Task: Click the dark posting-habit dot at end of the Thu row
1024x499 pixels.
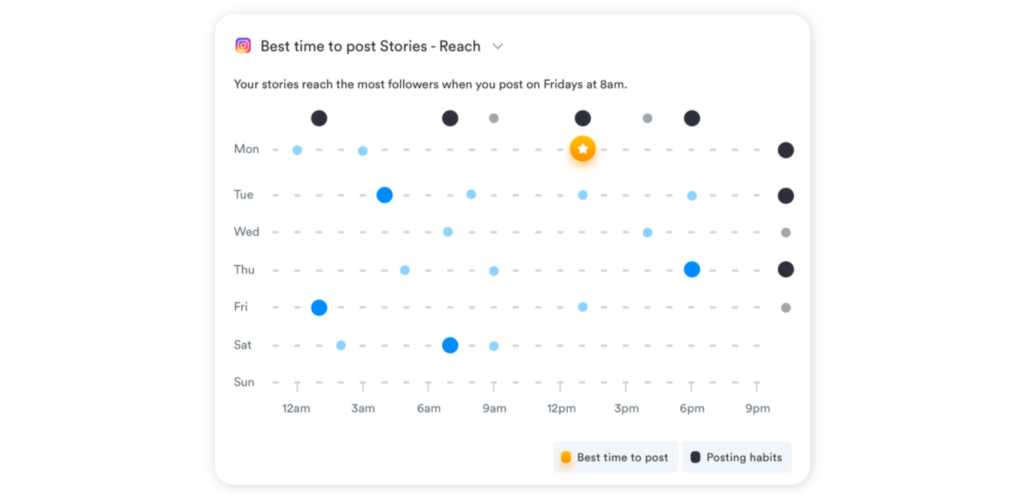Action: coord(786,269)
